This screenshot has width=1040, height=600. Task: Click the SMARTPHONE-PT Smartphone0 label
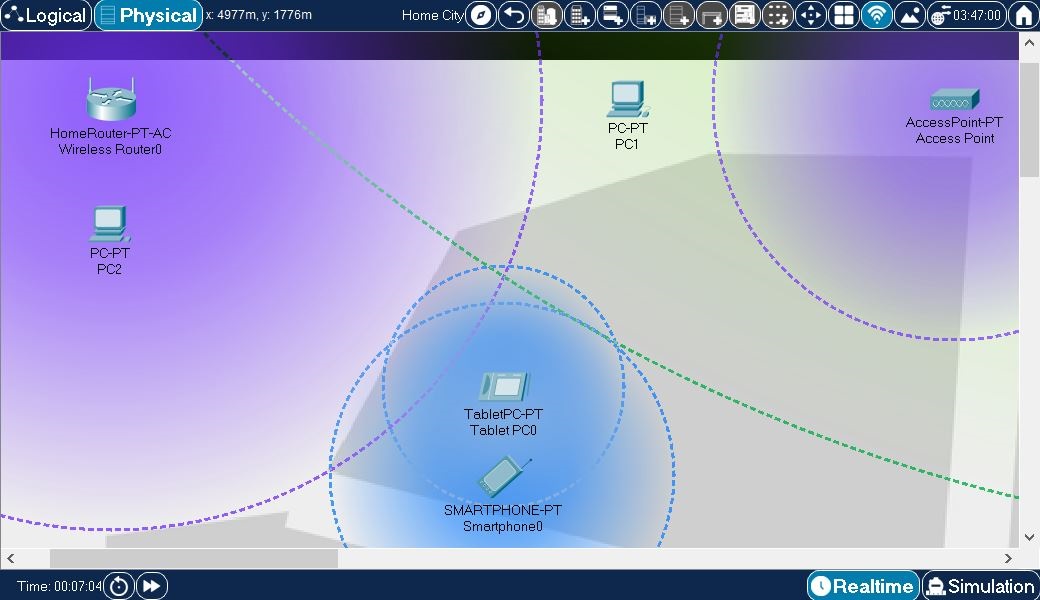pos(503,518)
